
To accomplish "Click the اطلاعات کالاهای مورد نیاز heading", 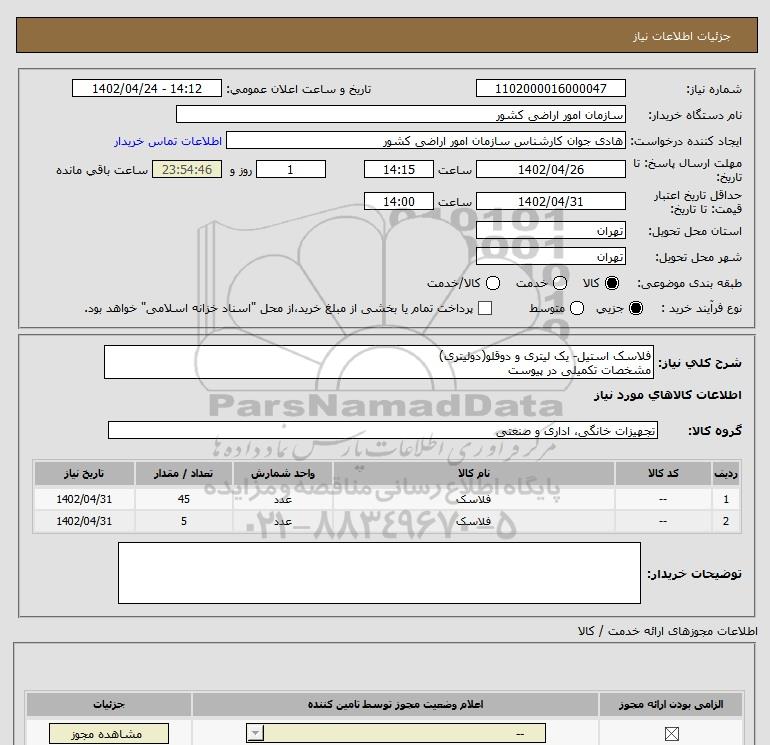I will tap(668, 395).
